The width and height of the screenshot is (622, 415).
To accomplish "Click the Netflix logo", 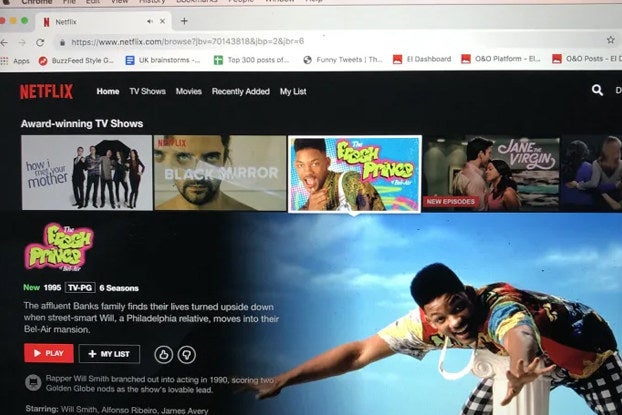I will pyautogui.click(x=46, y=92).
